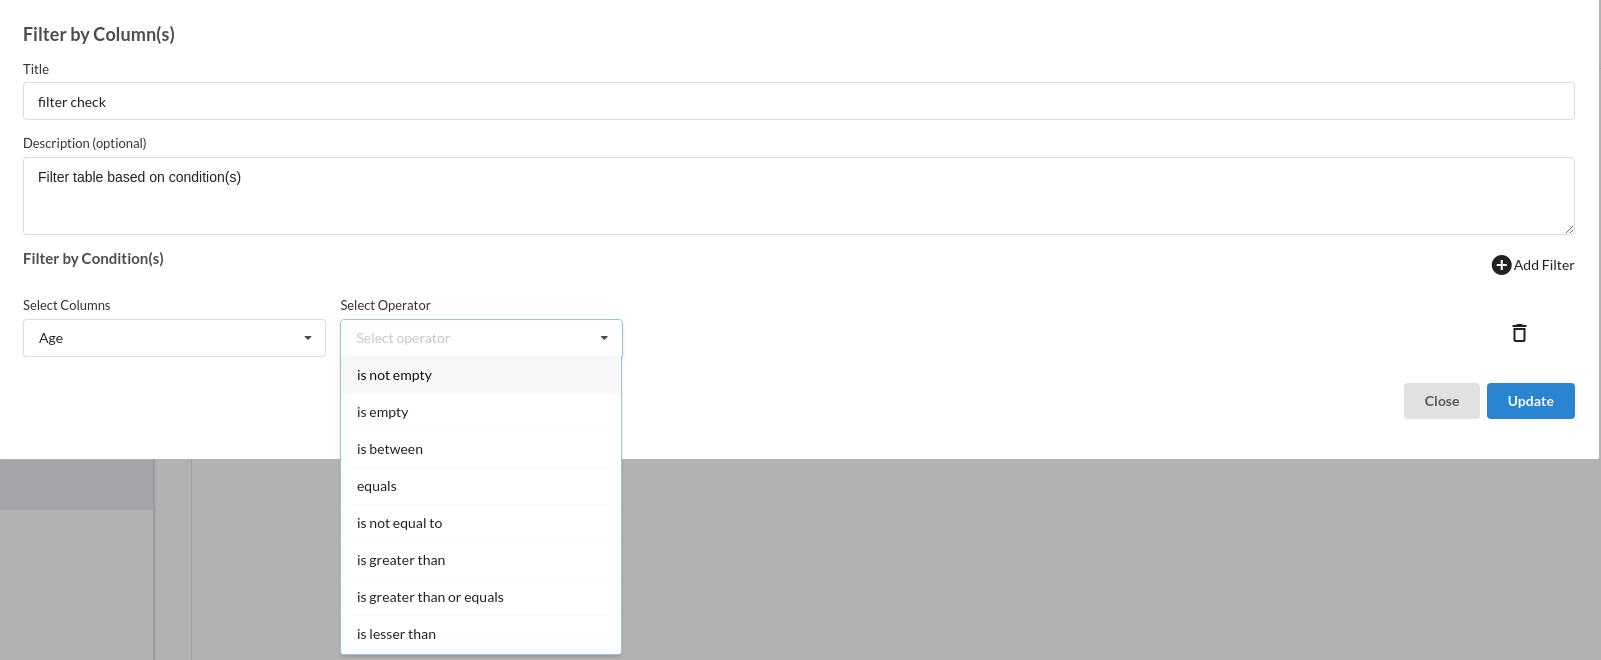Image resolution: width=1601 pixels, height=660 pixels.
Task: Click the Close button
Action: pyautogui.click(x=1441, y=401)
